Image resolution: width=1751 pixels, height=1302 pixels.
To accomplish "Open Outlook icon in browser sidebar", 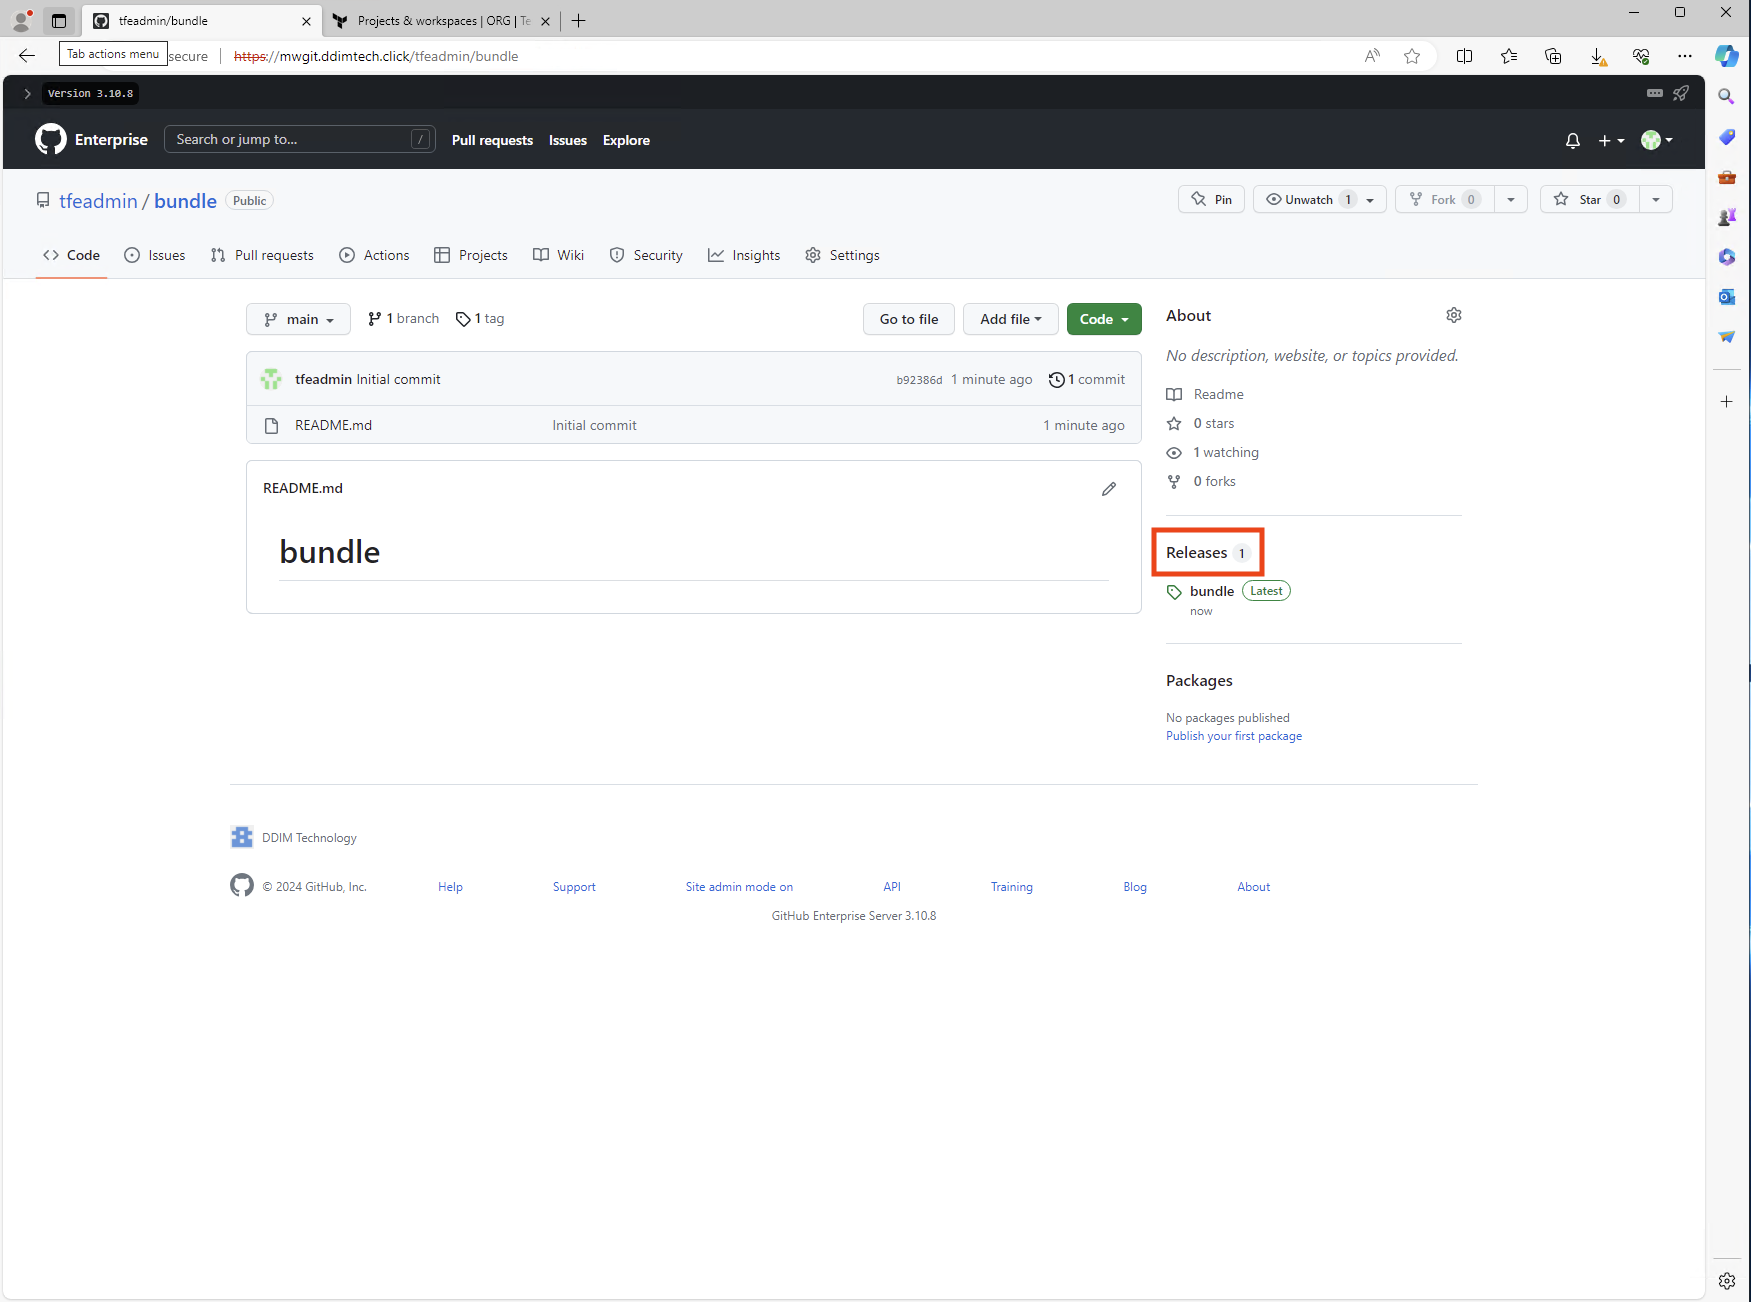I will pyautogui.click(x=1726, y=297).
